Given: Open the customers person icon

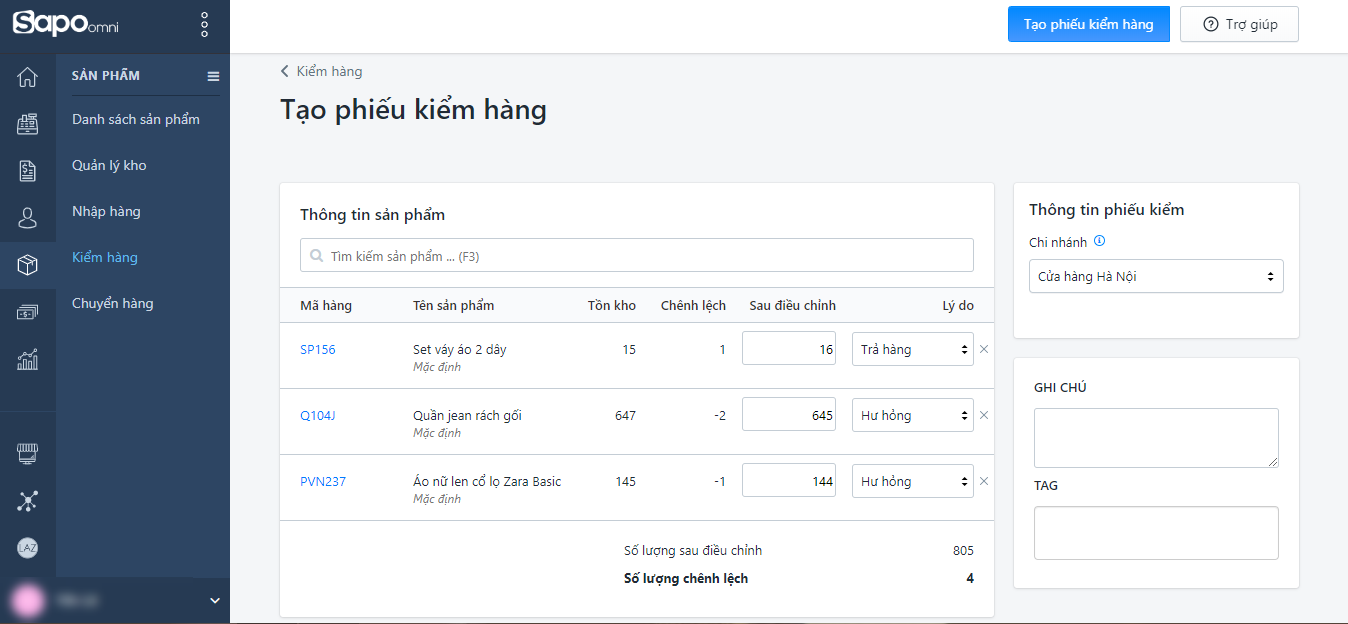Looking at the screenshot, I should (x=28, y=218).
